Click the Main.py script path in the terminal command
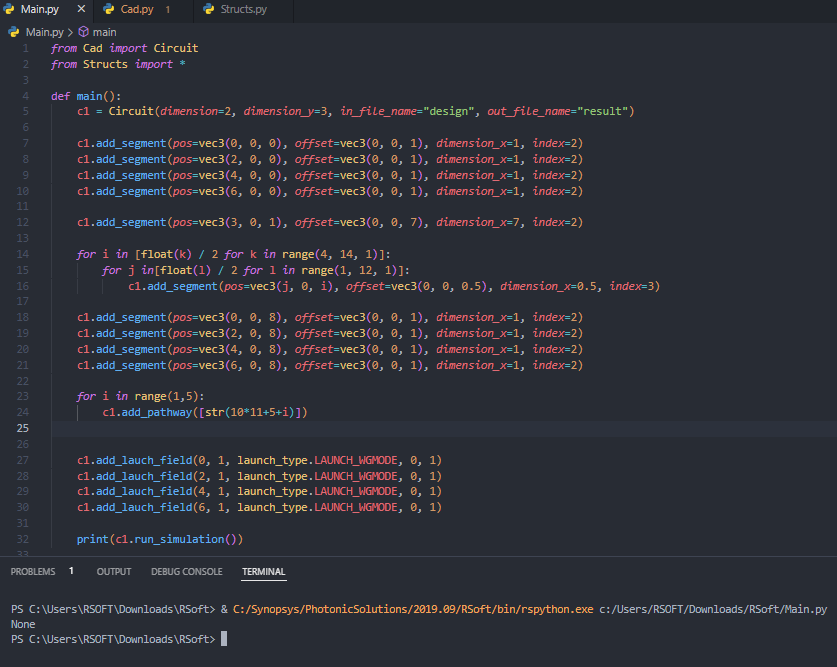The image size is (837, 667). pyautogui.click(x=713, y=609)
